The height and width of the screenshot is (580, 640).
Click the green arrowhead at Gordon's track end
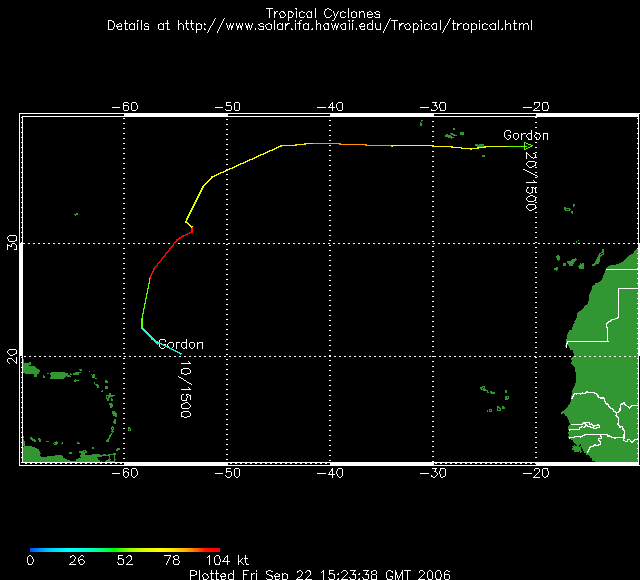pyautogui.click(x=528, y=147)
